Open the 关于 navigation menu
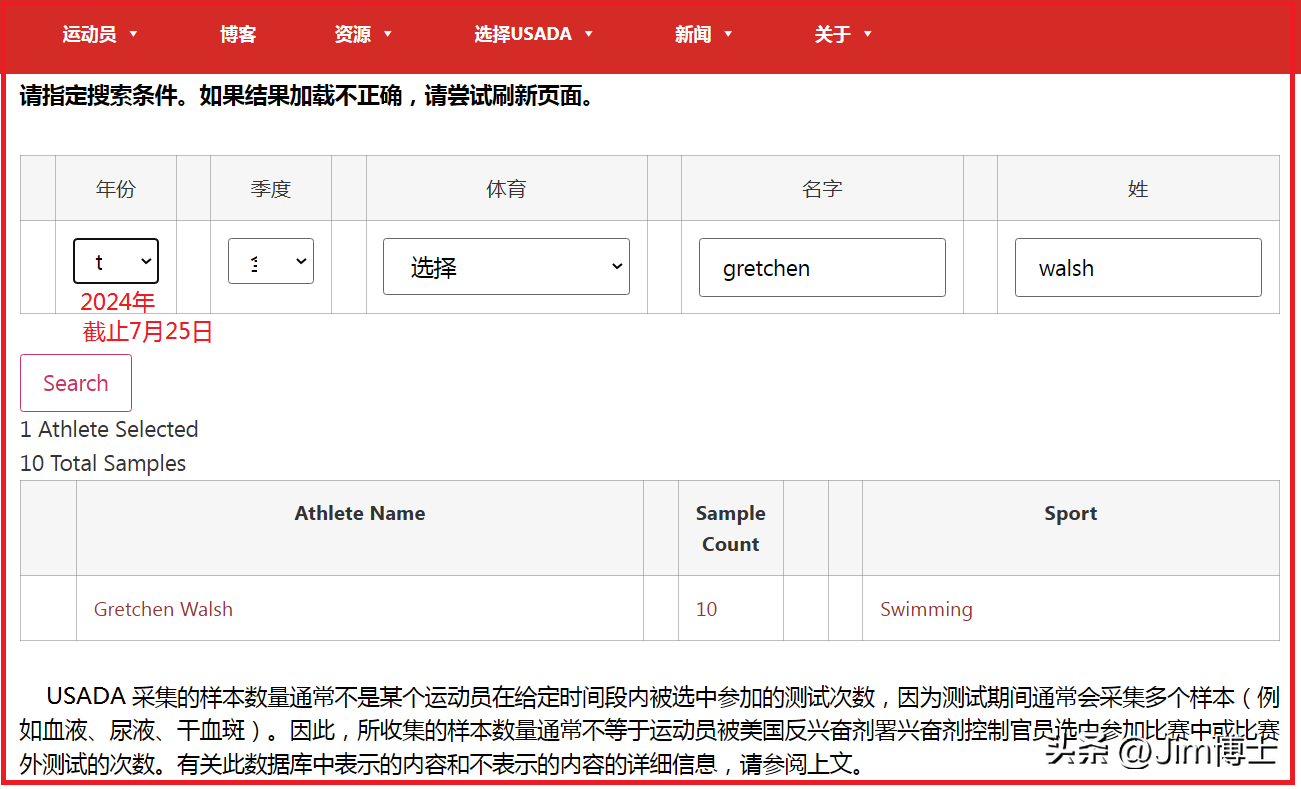The image size is (1301, 789). click(832, 35)
